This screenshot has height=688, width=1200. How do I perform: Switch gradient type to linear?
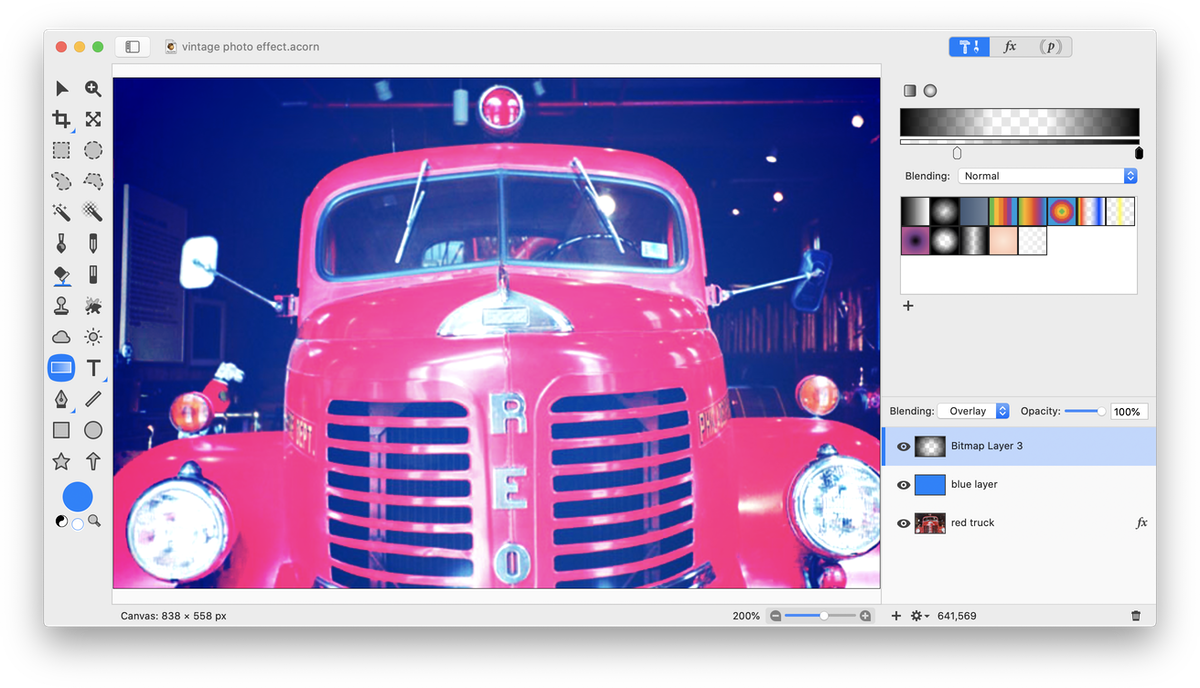click(910, 91)
